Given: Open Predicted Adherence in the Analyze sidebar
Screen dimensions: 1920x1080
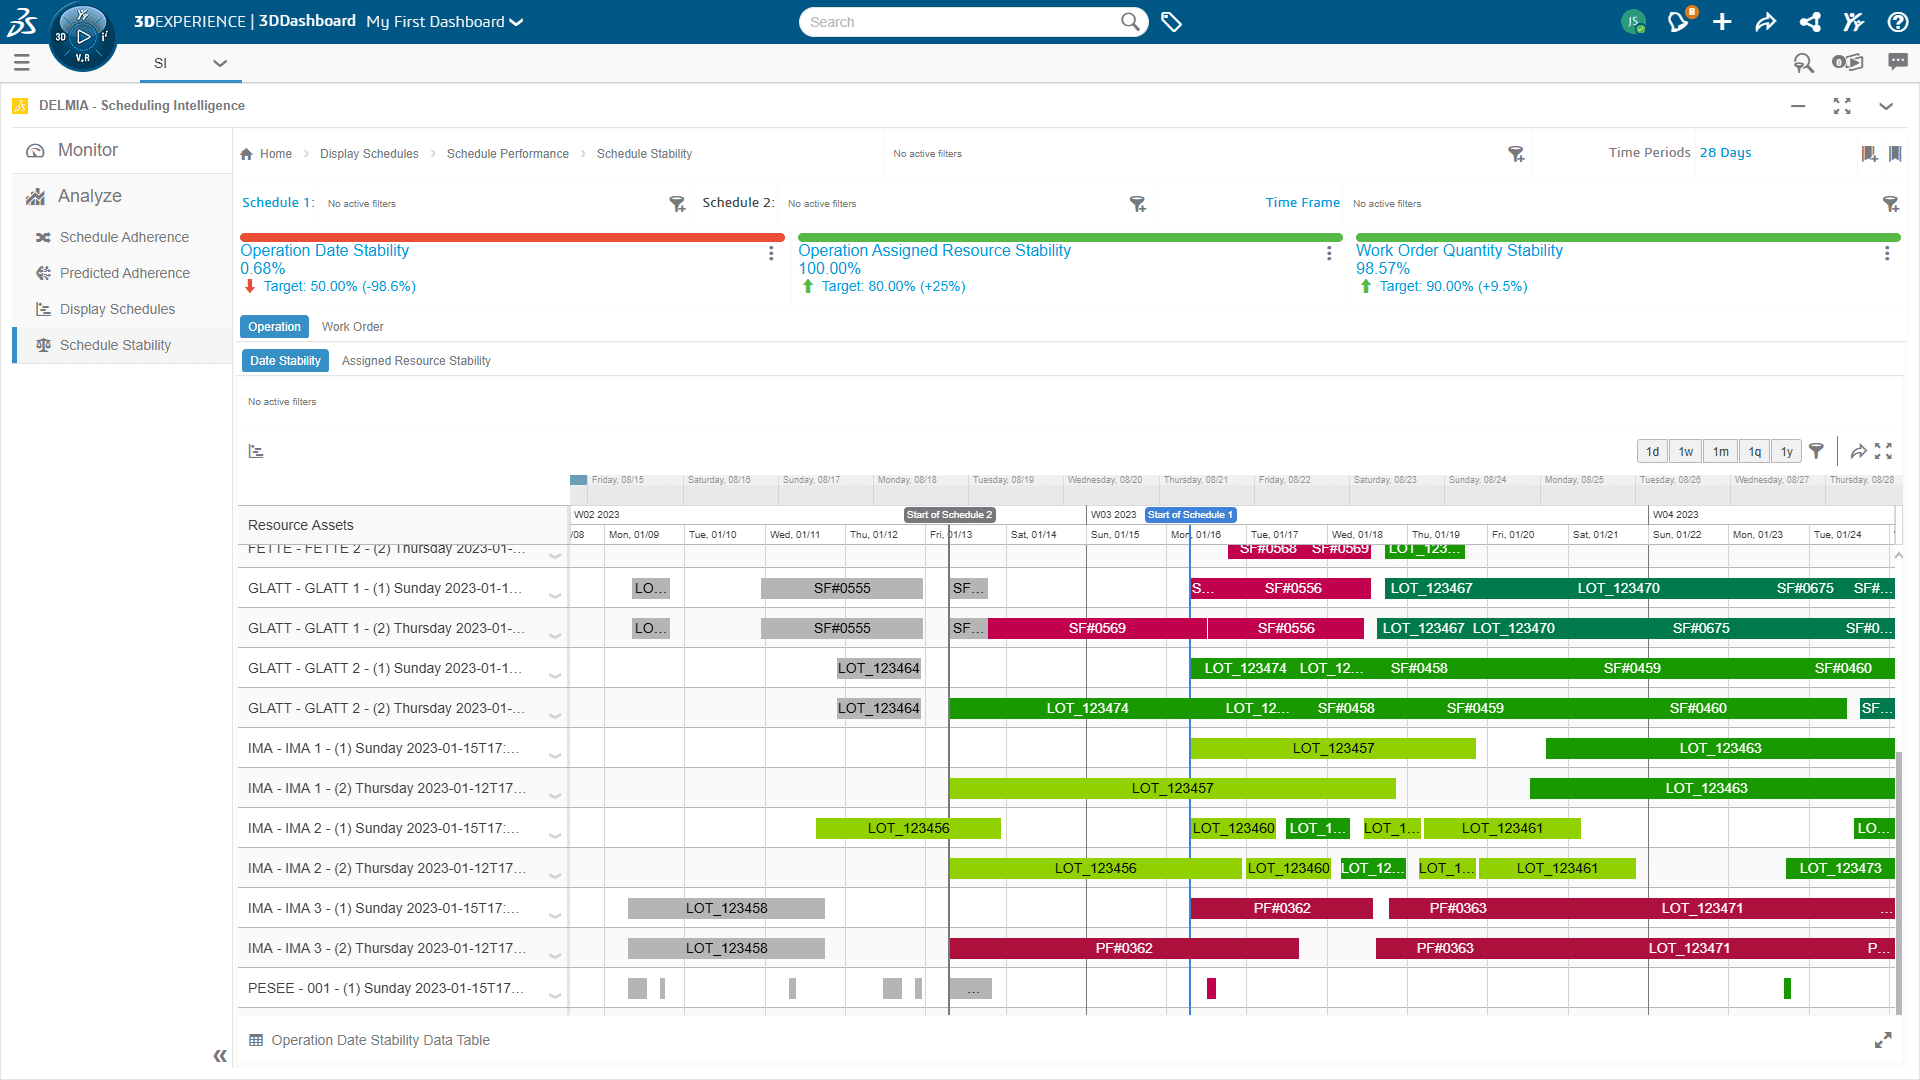Looking at the screenshot, I should [x=126, y=272].
